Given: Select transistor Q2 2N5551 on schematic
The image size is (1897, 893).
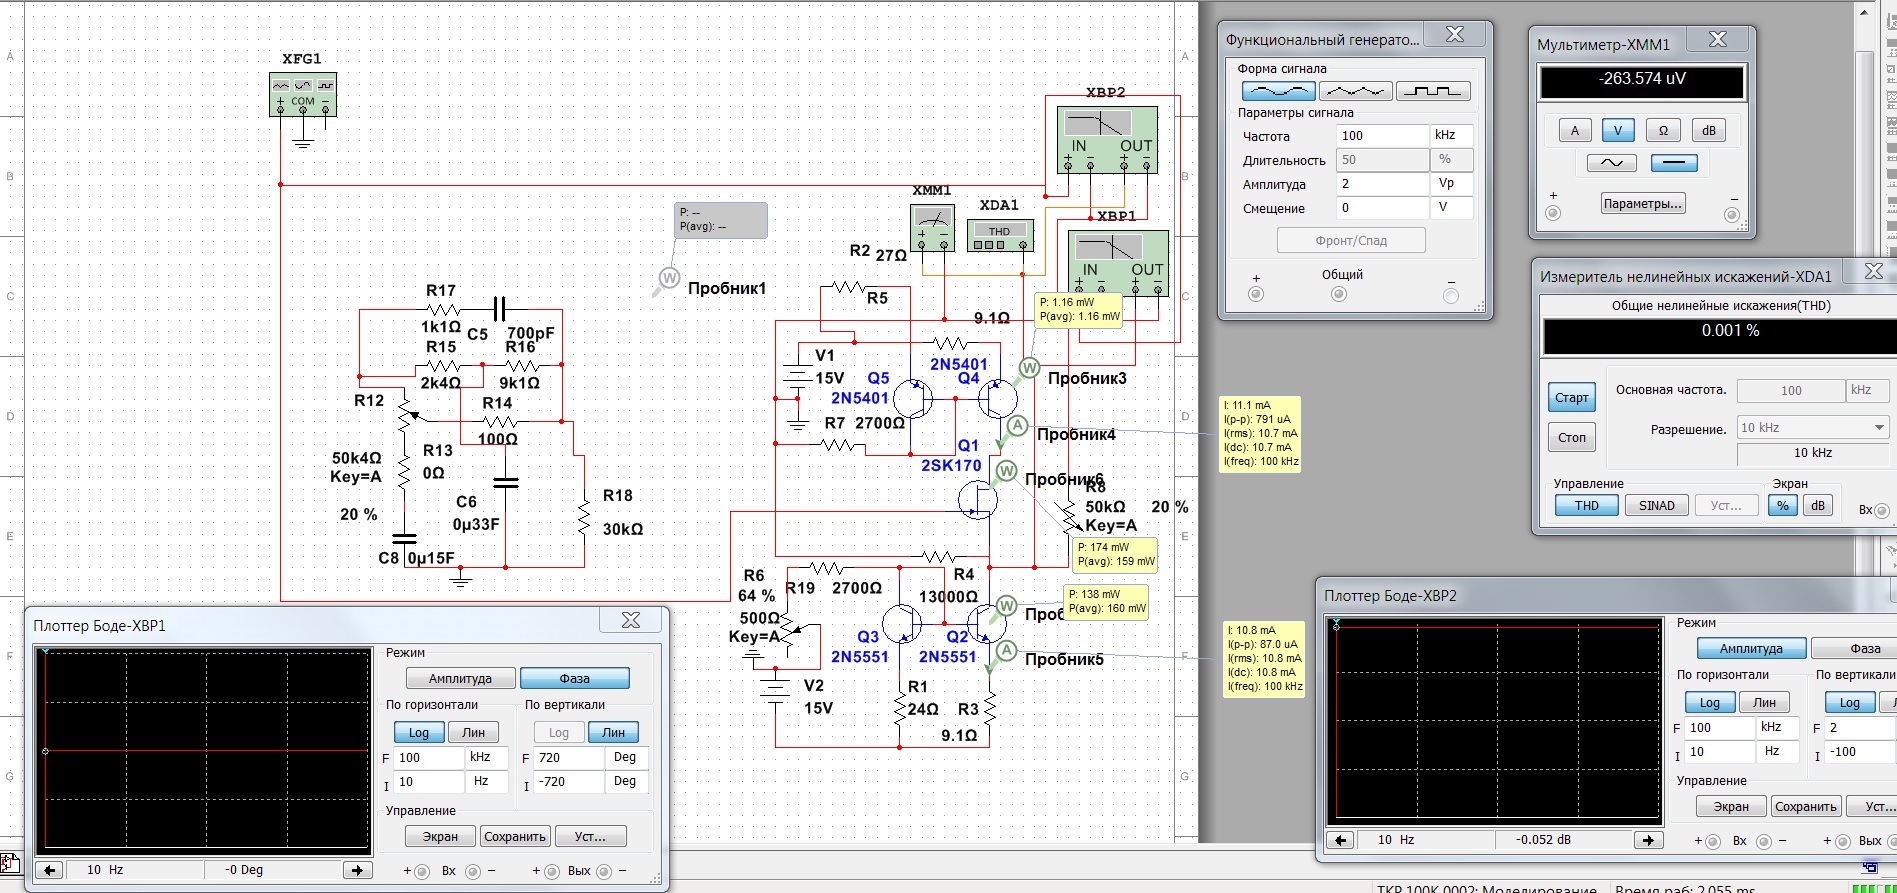Looking at the screenshot, I should 986,622.
